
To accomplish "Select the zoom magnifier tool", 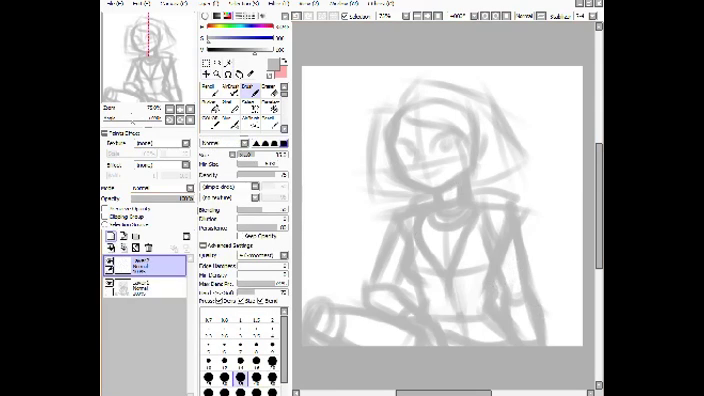I will pyautogui.click(x=217, y=74).
